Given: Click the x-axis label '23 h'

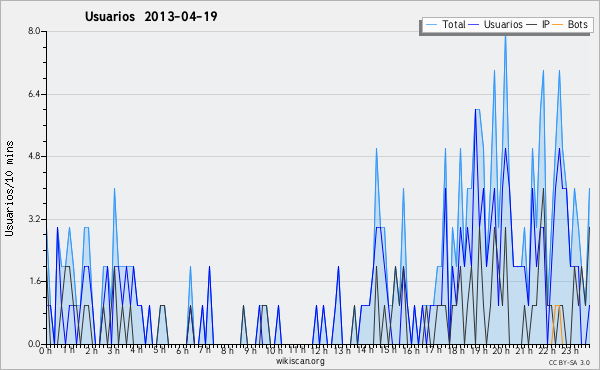Looking at the screenshot, I should (570, 351).
